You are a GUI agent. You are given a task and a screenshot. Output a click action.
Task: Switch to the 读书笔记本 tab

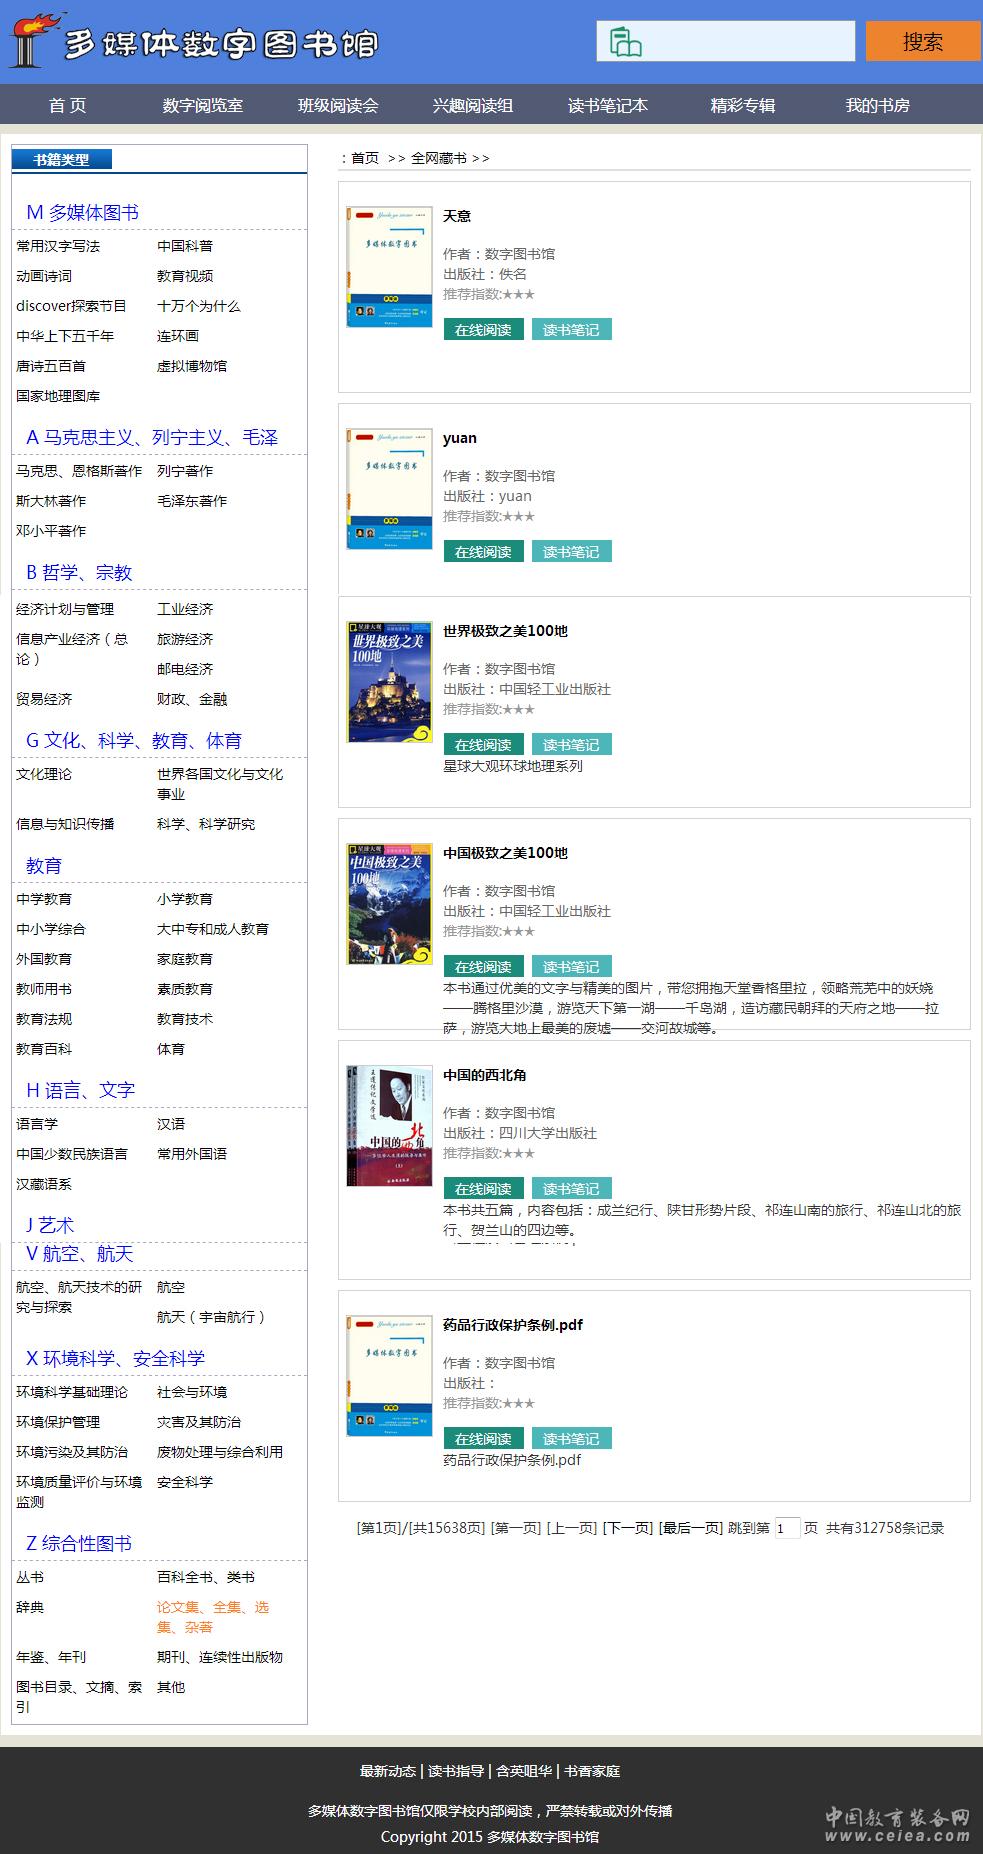(607, 105)
